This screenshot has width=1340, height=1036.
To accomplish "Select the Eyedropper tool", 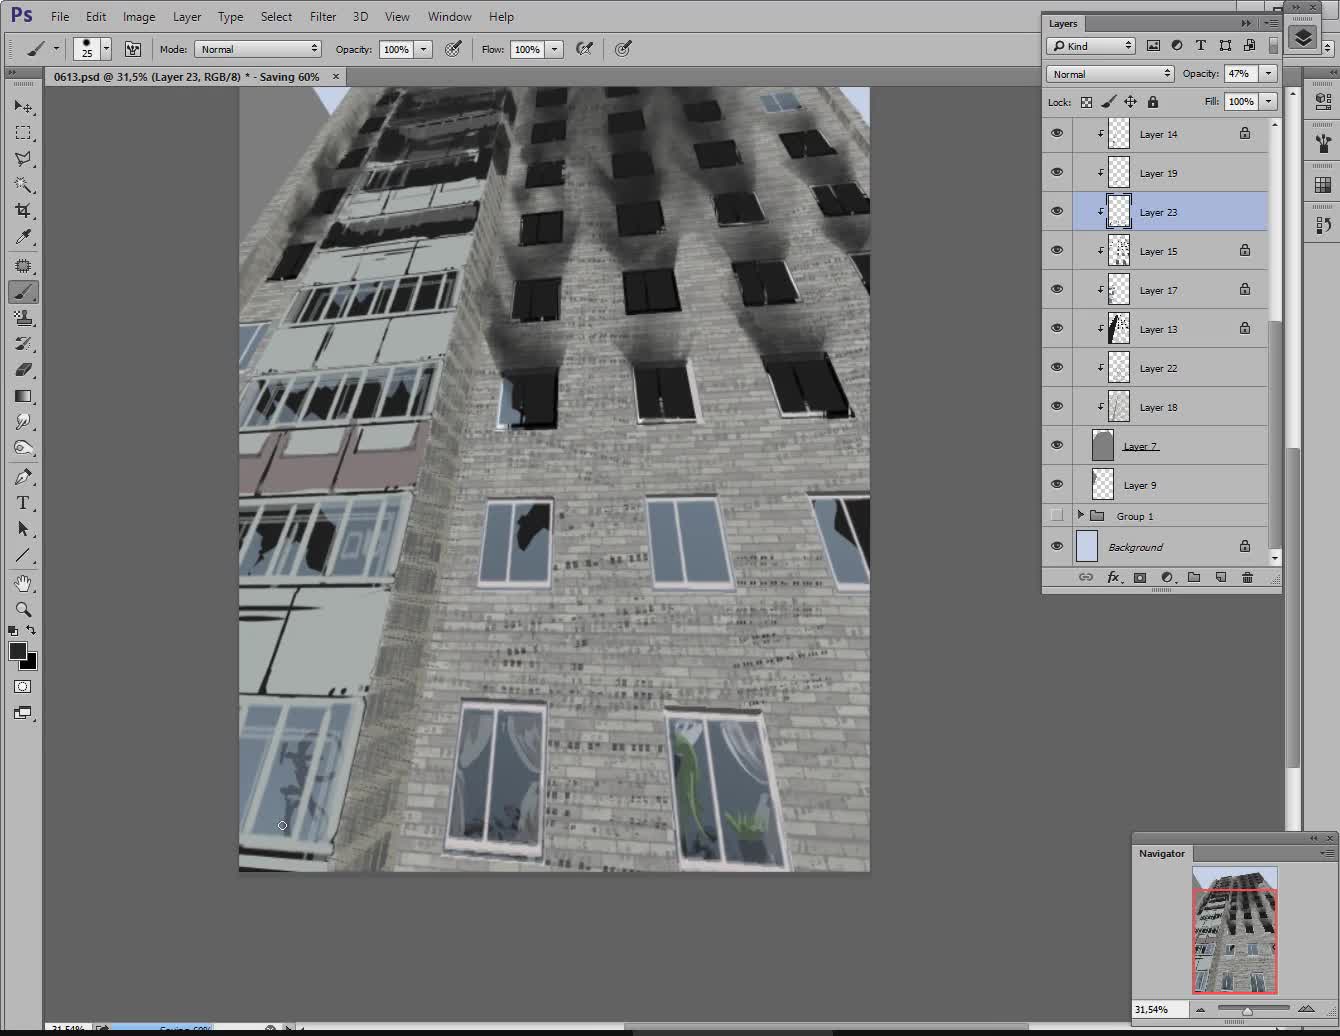I will (x=23, y=237).
